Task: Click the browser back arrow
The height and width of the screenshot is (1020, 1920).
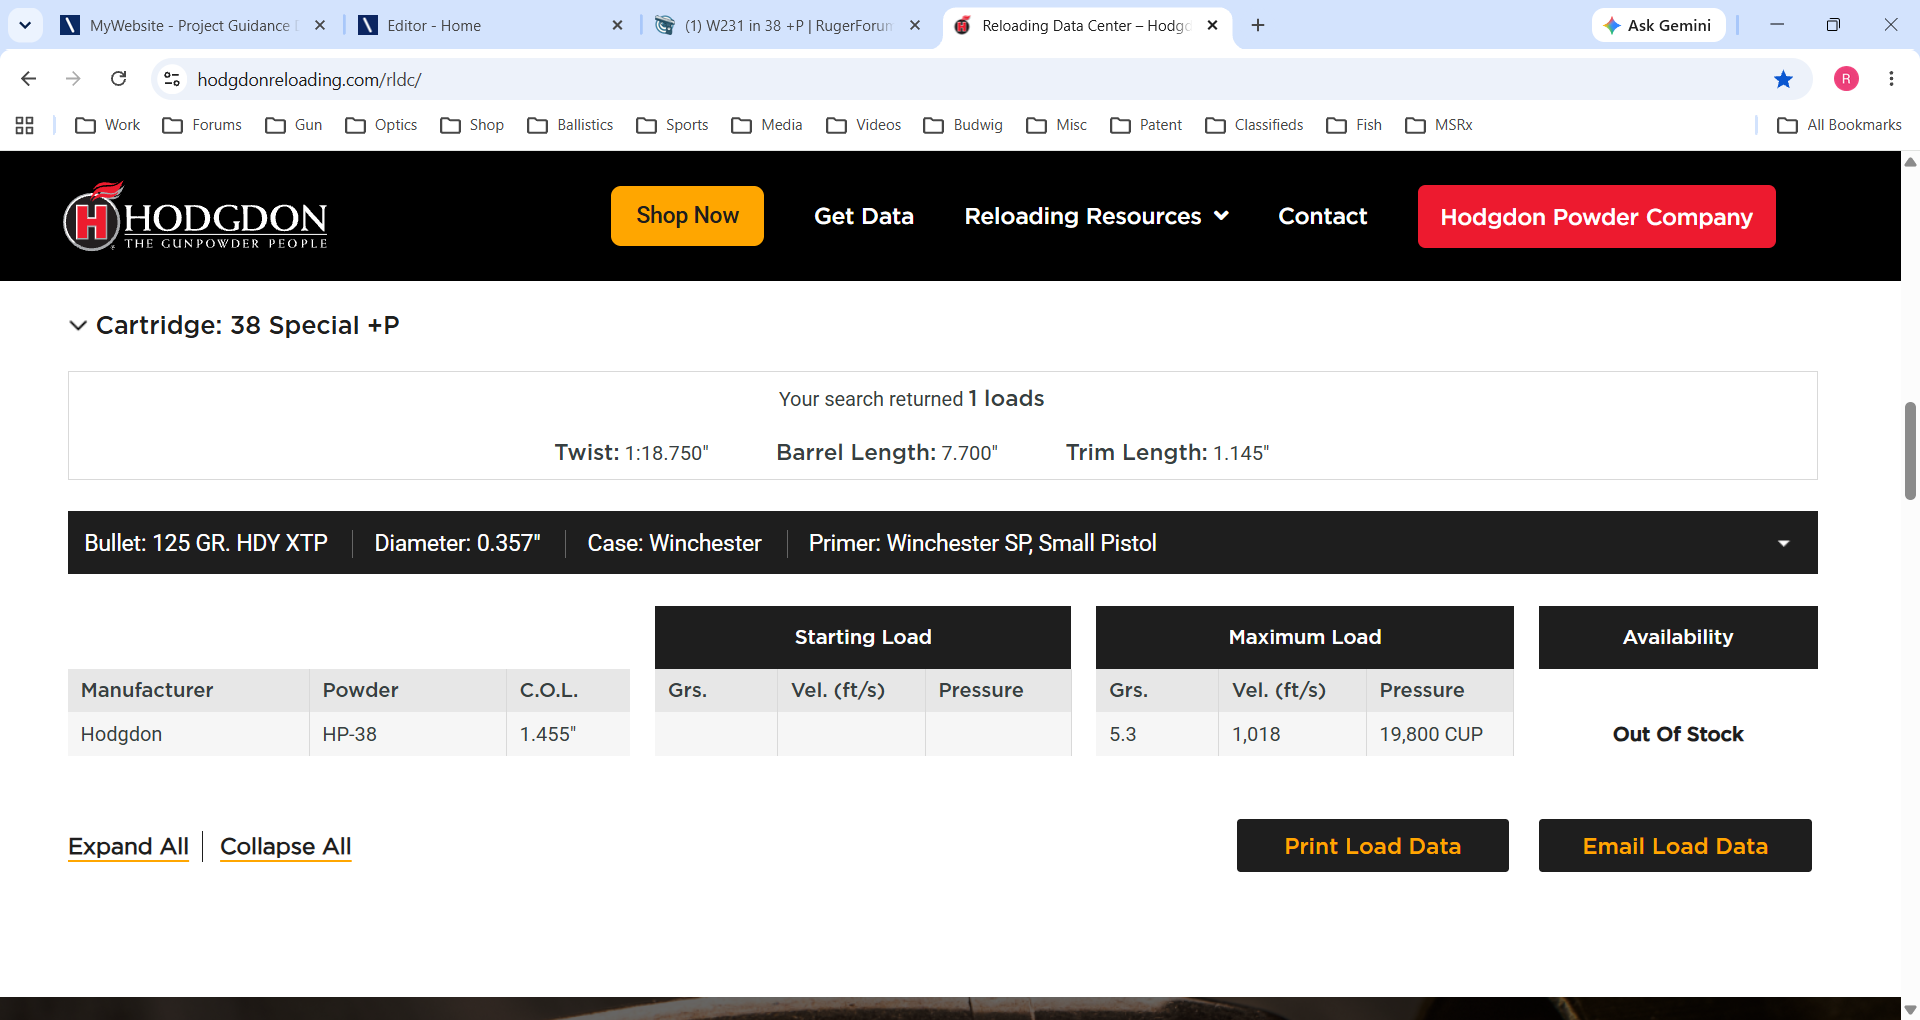Action: tap(29, 79)
